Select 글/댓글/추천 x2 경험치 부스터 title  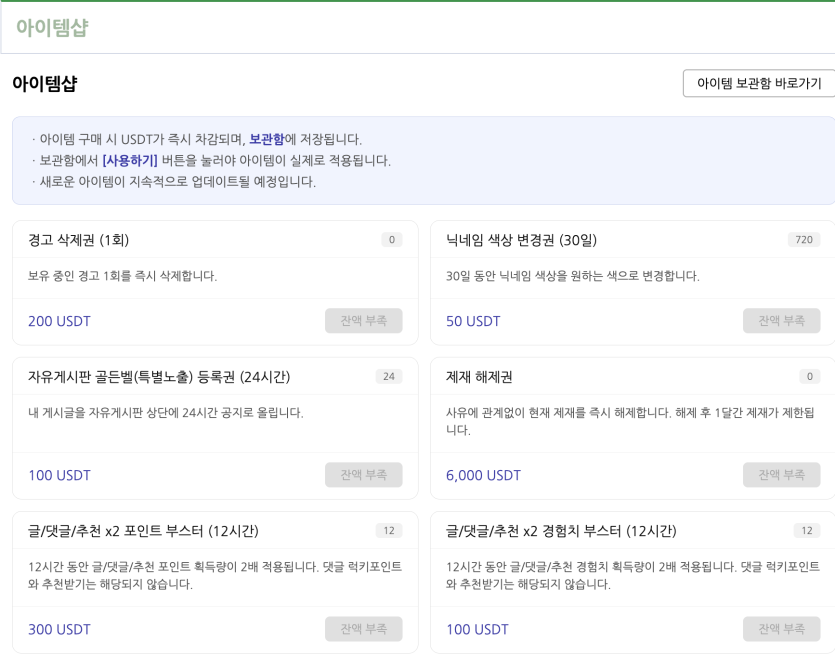click(x=561, y=531)
